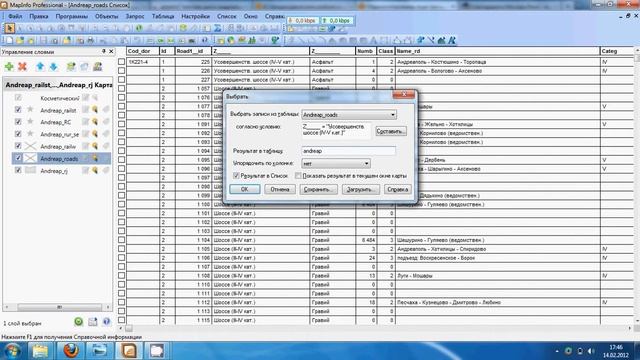Click the Name_rd column header
The width and height of the screenshot is (640, 360).
[498, 51]
